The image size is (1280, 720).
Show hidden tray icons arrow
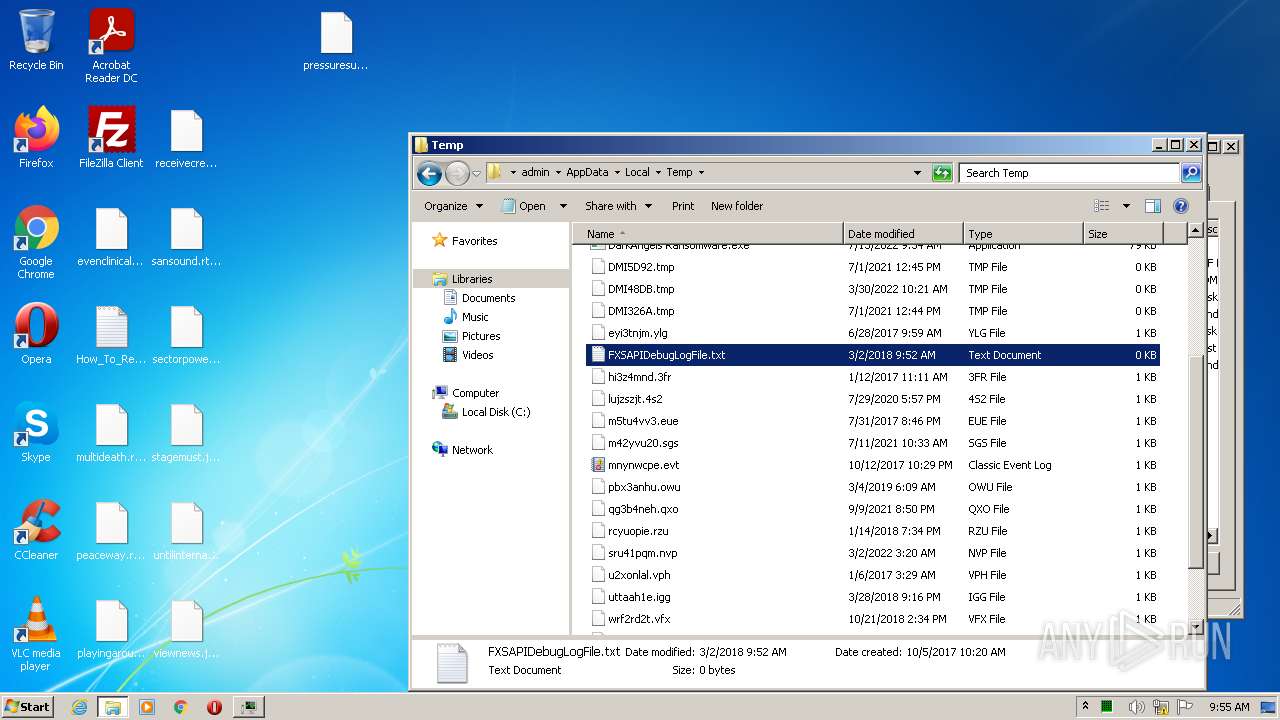point(1085,707)
